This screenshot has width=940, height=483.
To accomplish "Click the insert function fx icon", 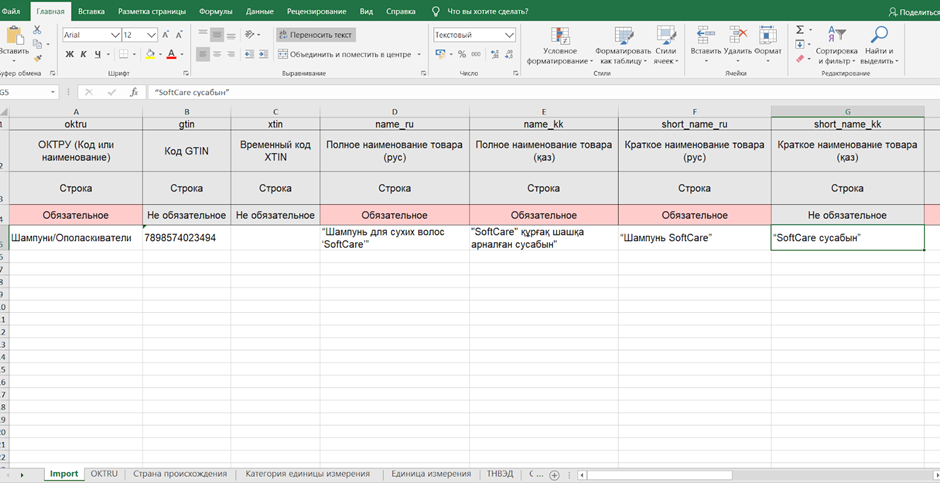I will pos(134,92).
